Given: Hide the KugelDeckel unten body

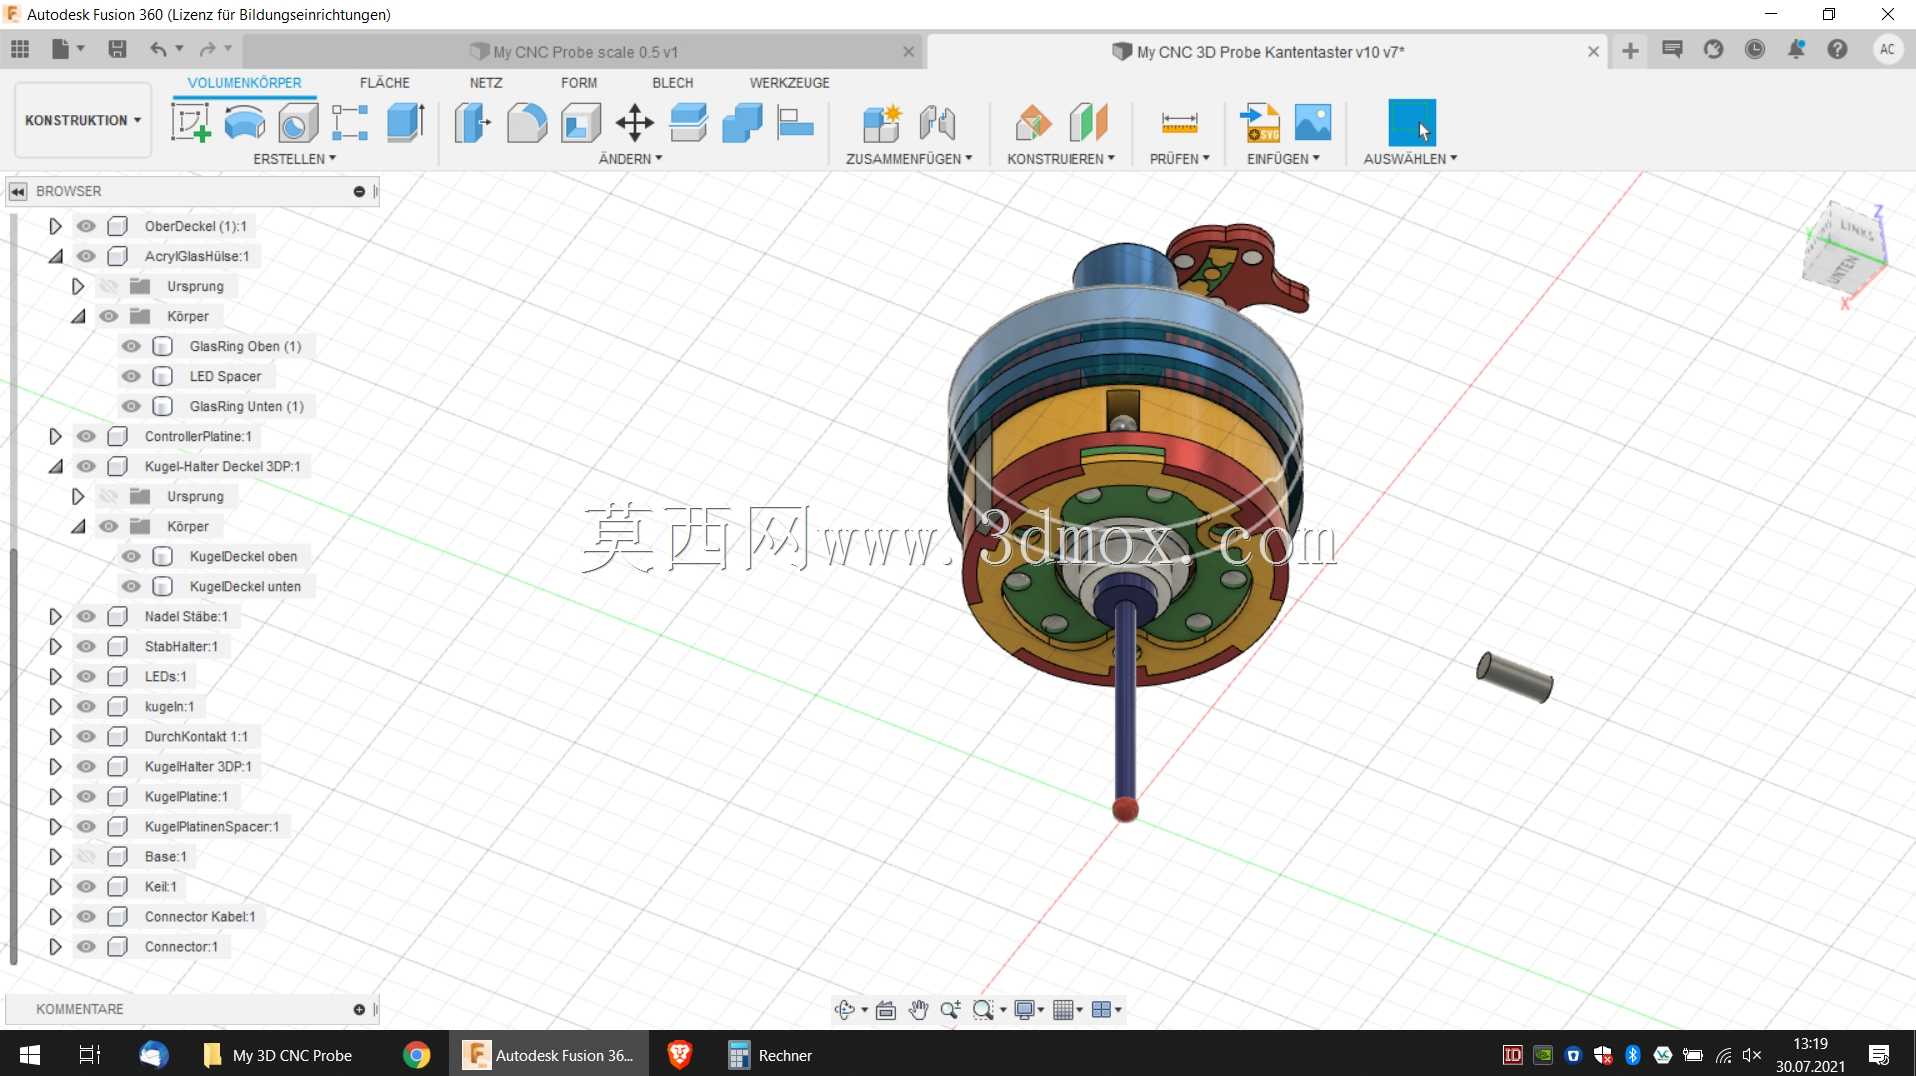Looking at the screenshot, I should (131, 586).
